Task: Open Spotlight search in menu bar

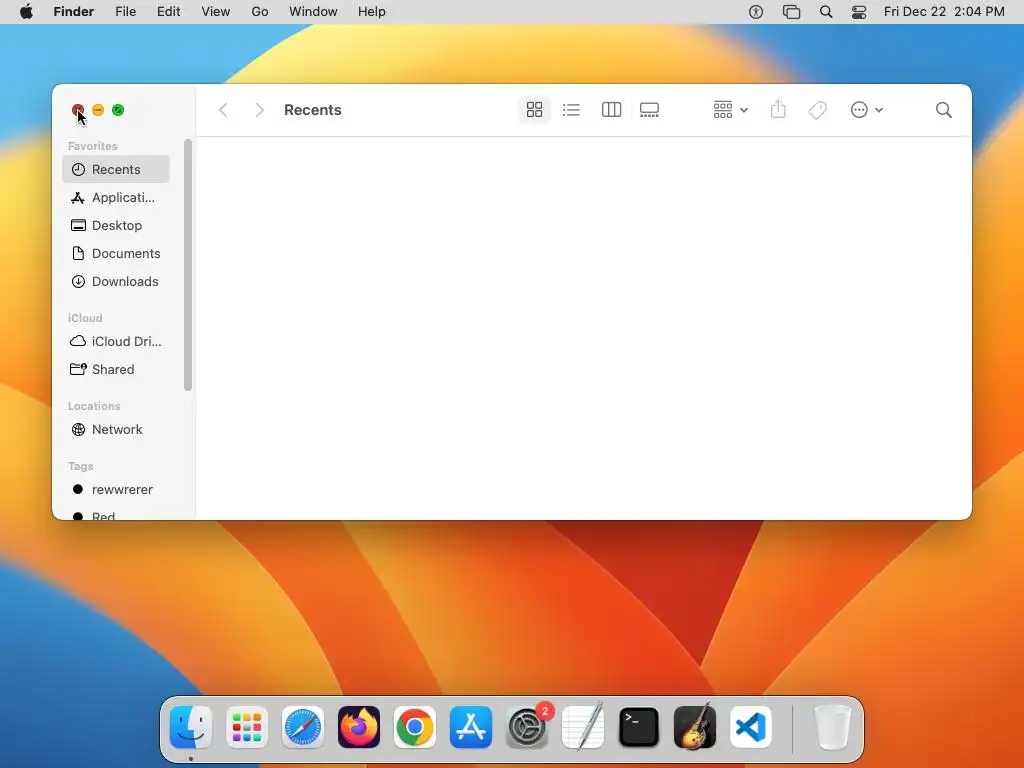Action: pos(826,12)
